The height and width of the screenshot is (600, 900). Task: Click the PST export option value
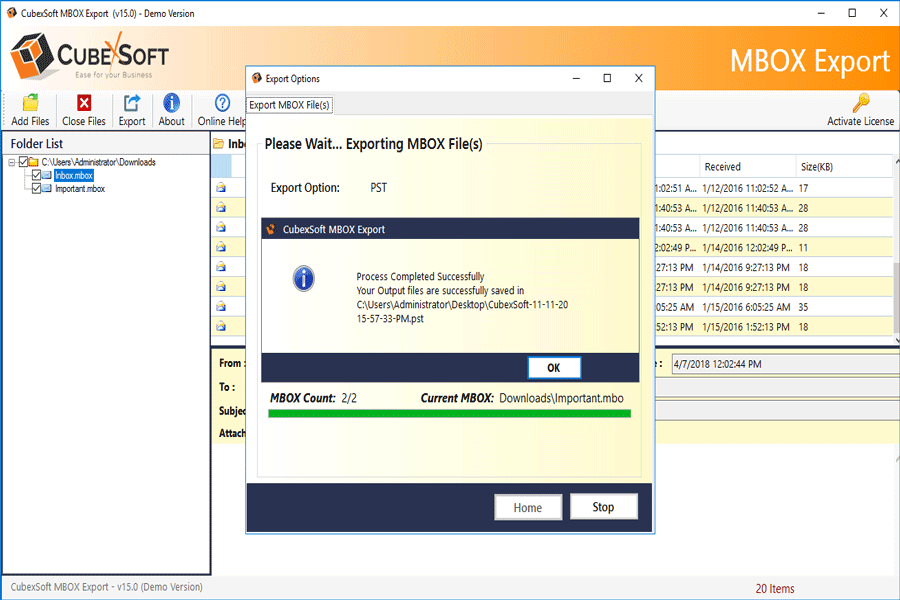[378, 188]
